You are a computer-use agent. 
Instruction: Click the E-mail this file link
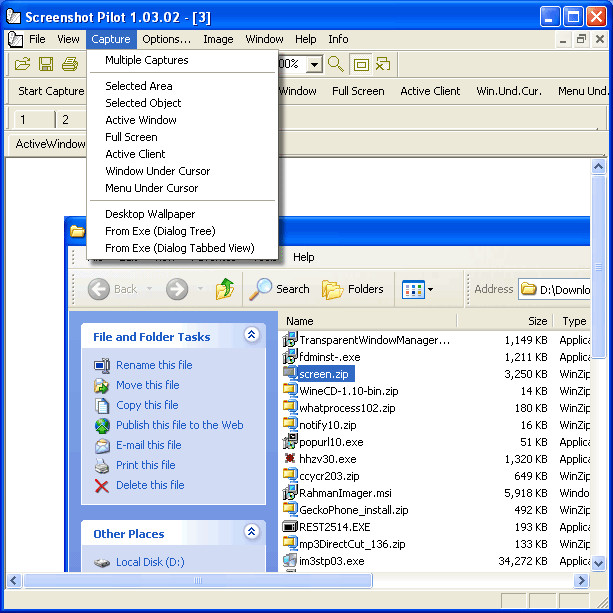pos(149,445)
